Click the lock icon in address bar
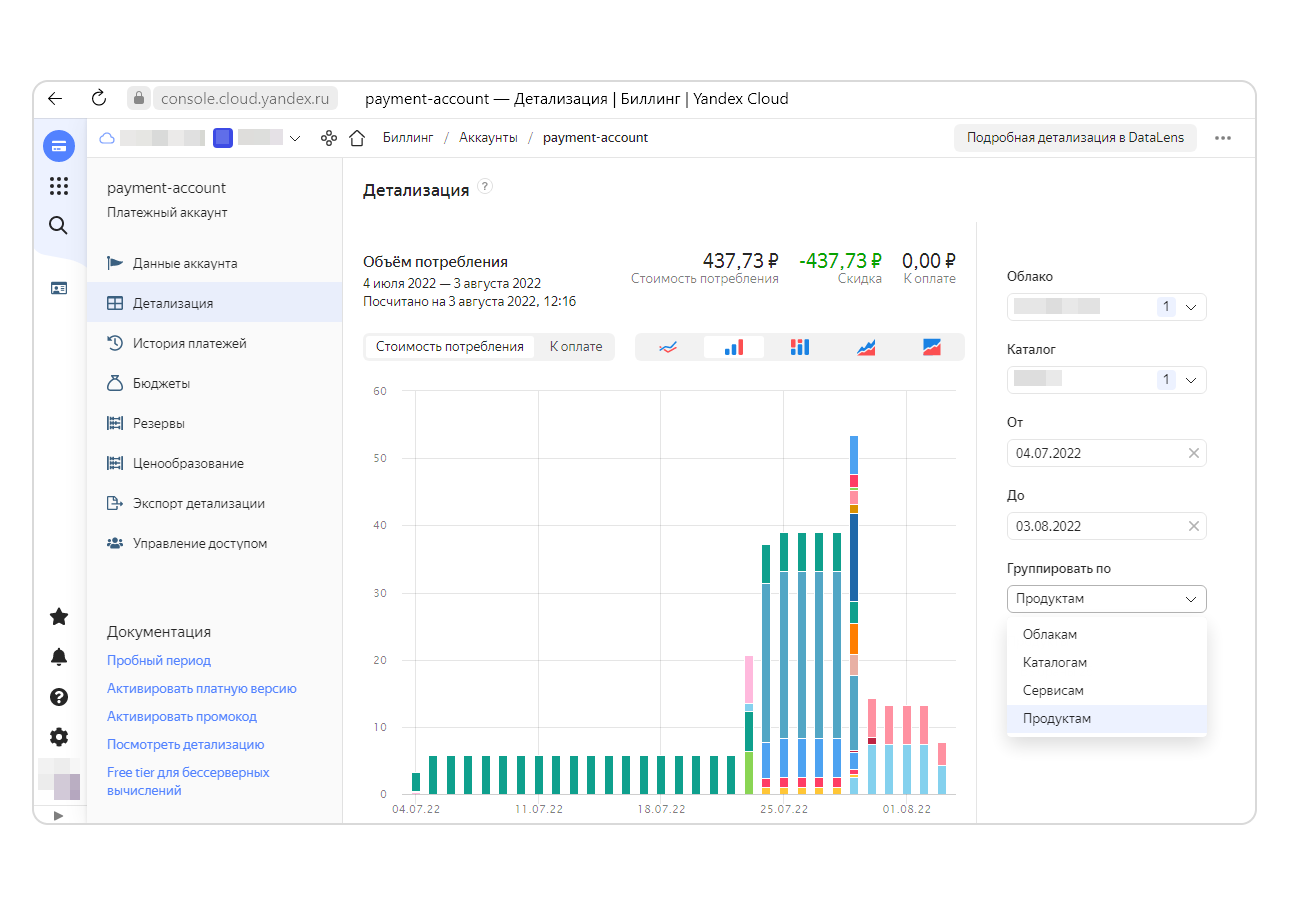 pyautogui.click(x=140, y=98)
